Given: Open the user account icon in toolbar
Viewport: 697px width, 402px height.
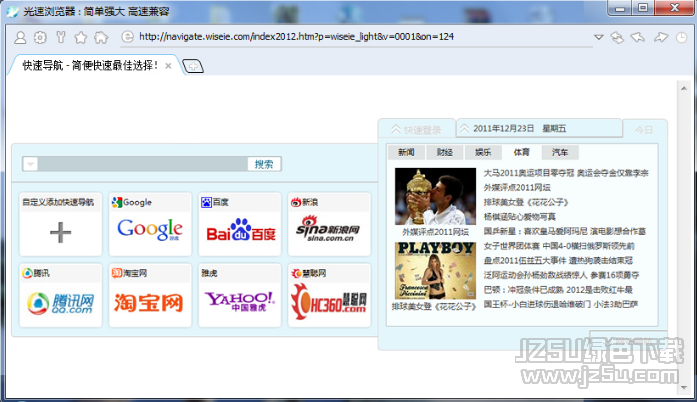Looking at the screenshot, I should point(20,37).
